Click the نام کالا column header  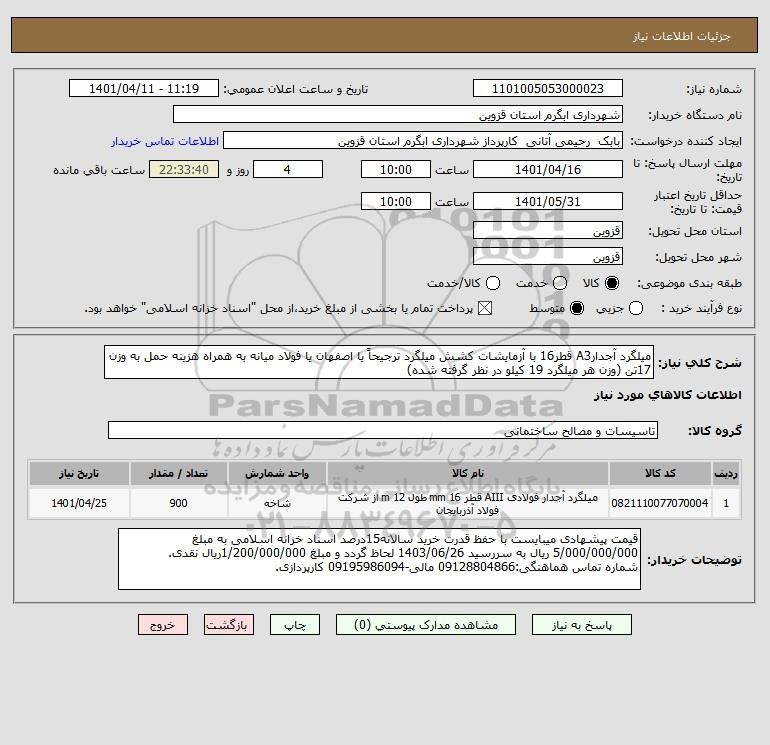468,473
